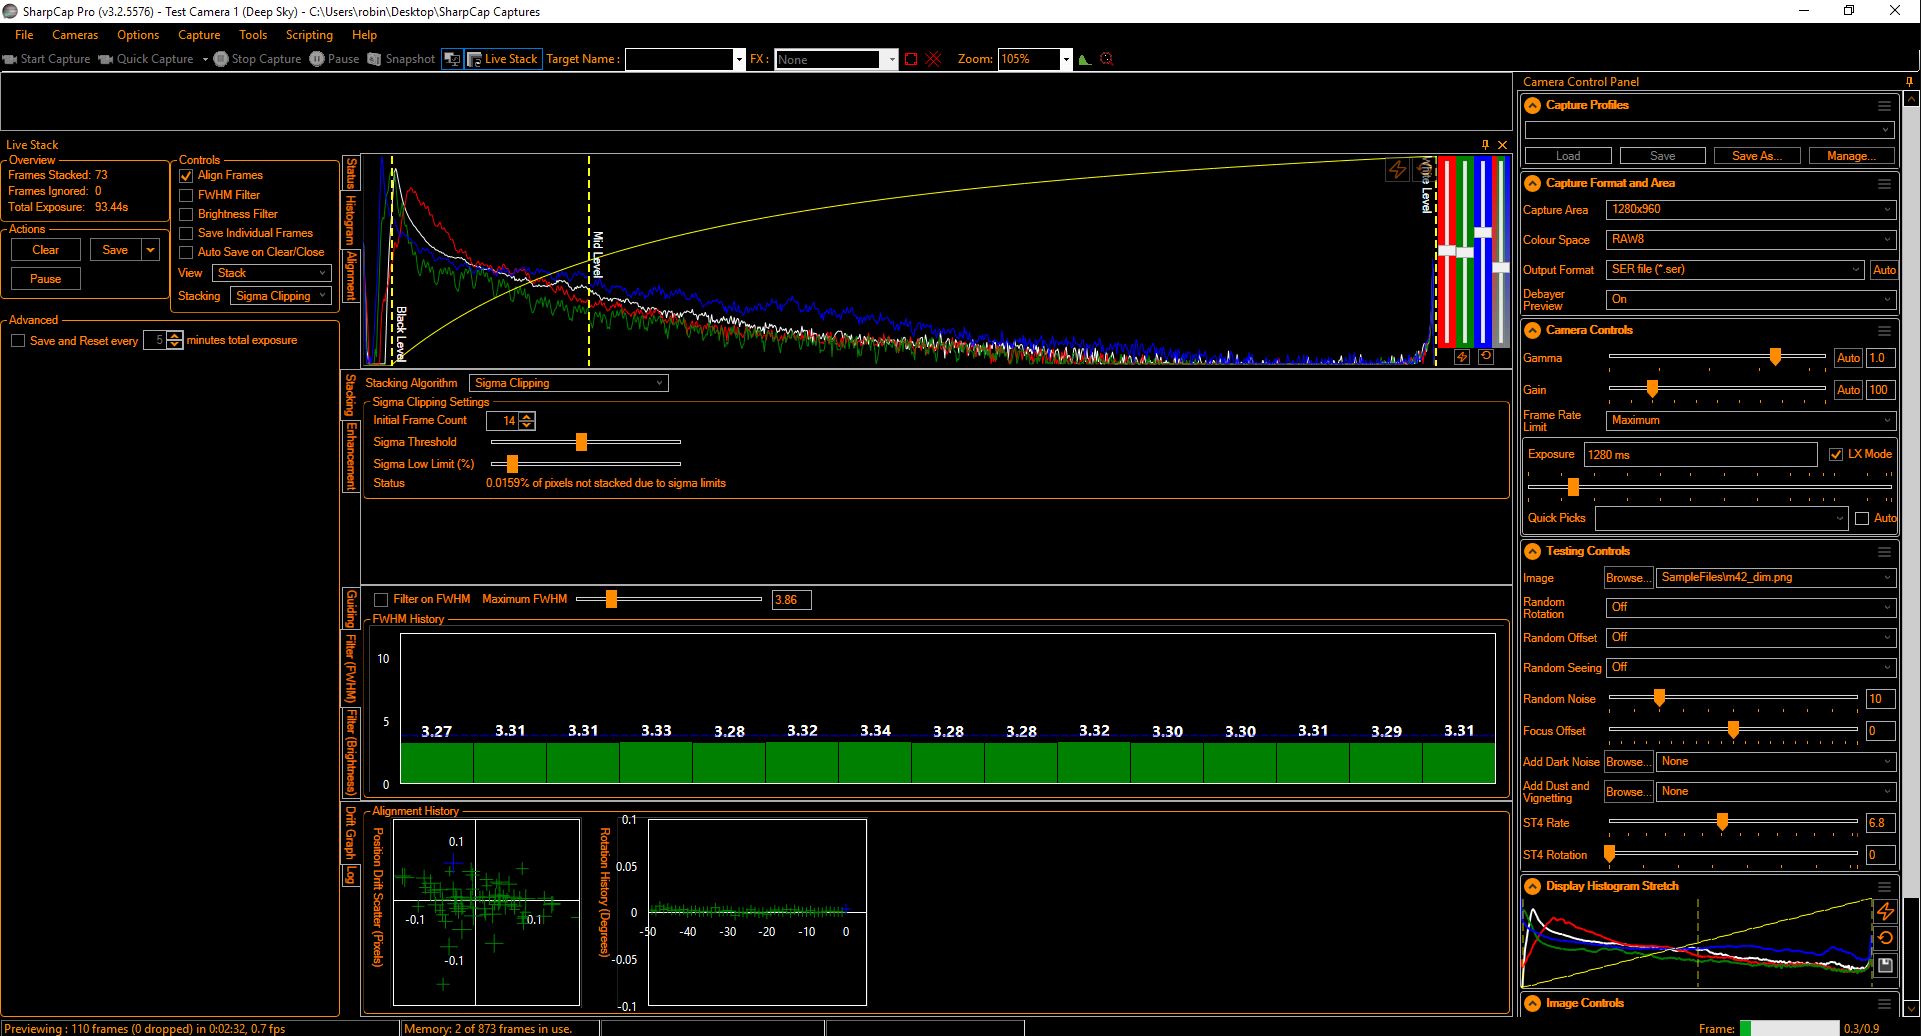This screenshot has width=1921, height=1036.
Task: Click the Gain slider handle
Action: [x=1652, y=388]
